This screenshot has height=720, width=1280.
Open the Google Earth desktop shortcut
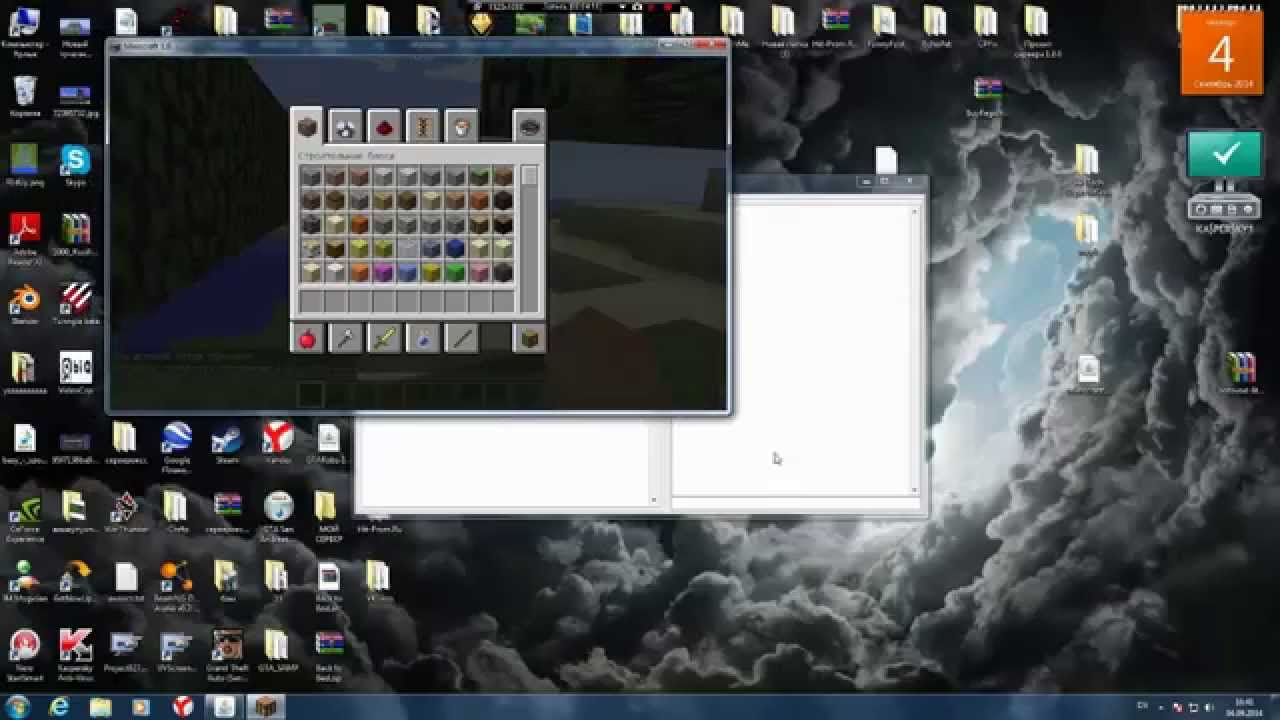pos(177,446)
